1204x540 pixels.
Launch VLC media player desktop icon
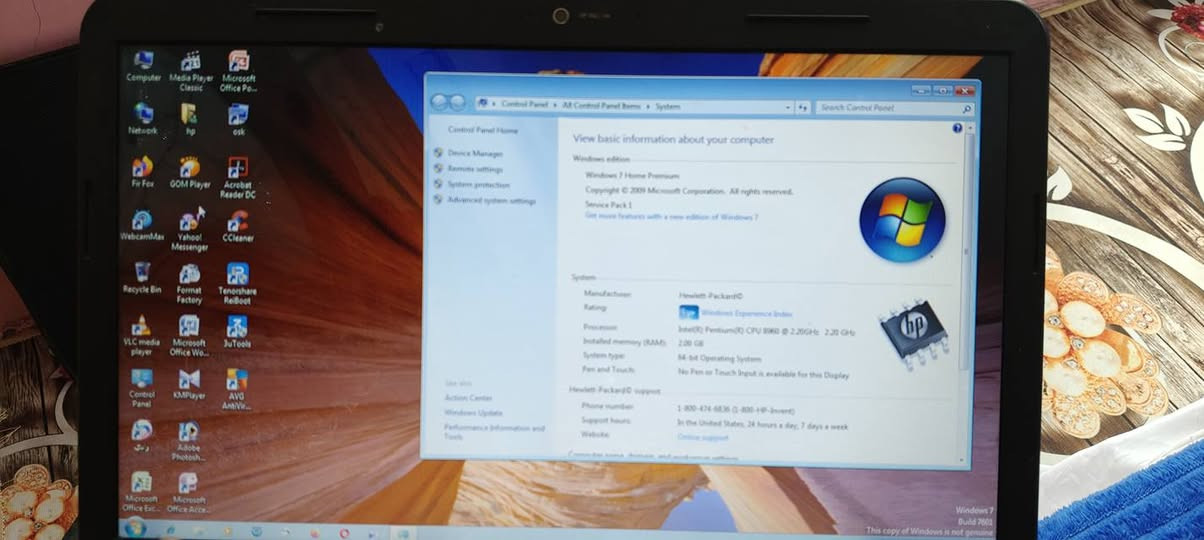[x=141, y=335]
